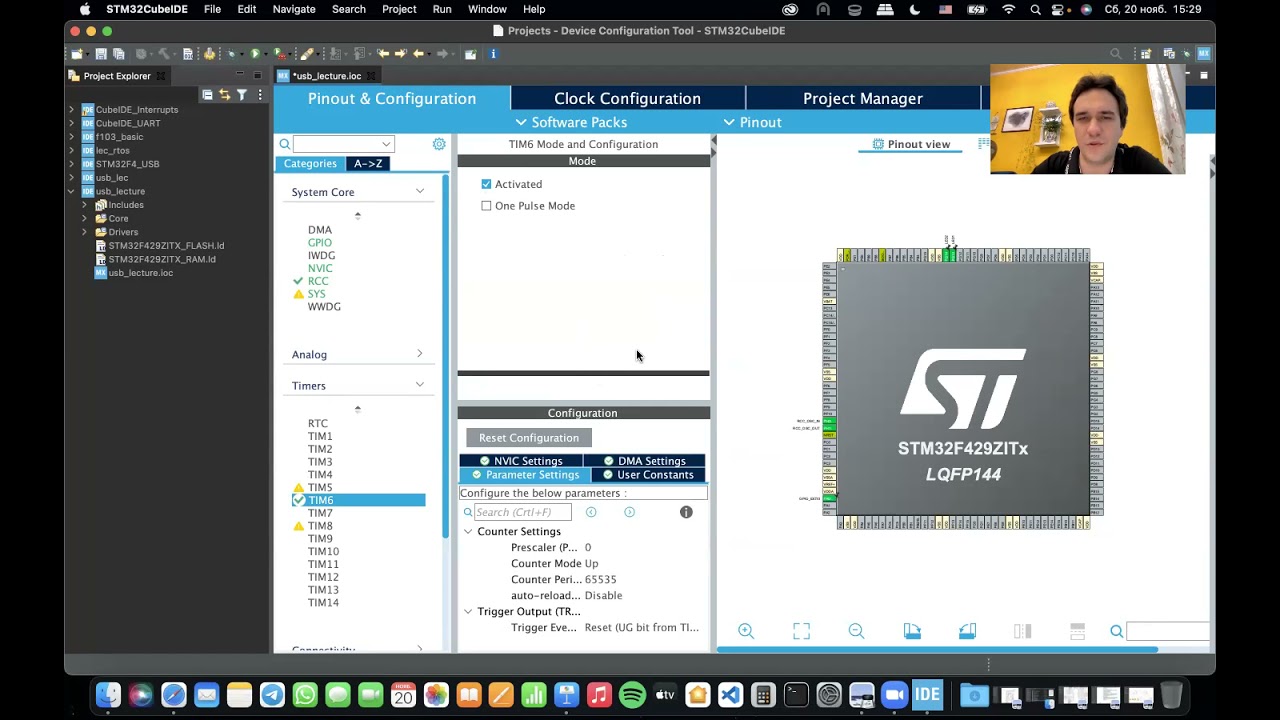Image resolution: width=1280 pixels, height=720 pixels.
Task: Open the Project menu
Action: (x=399, y=9)
